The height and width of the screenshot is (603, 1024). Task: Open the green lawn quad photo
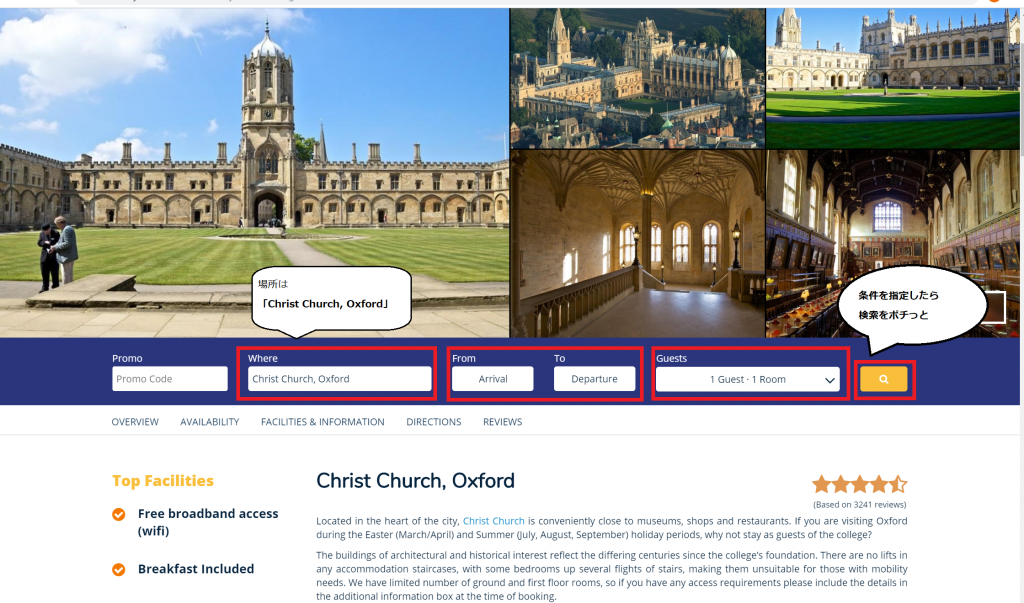click(x=893, y=78)
